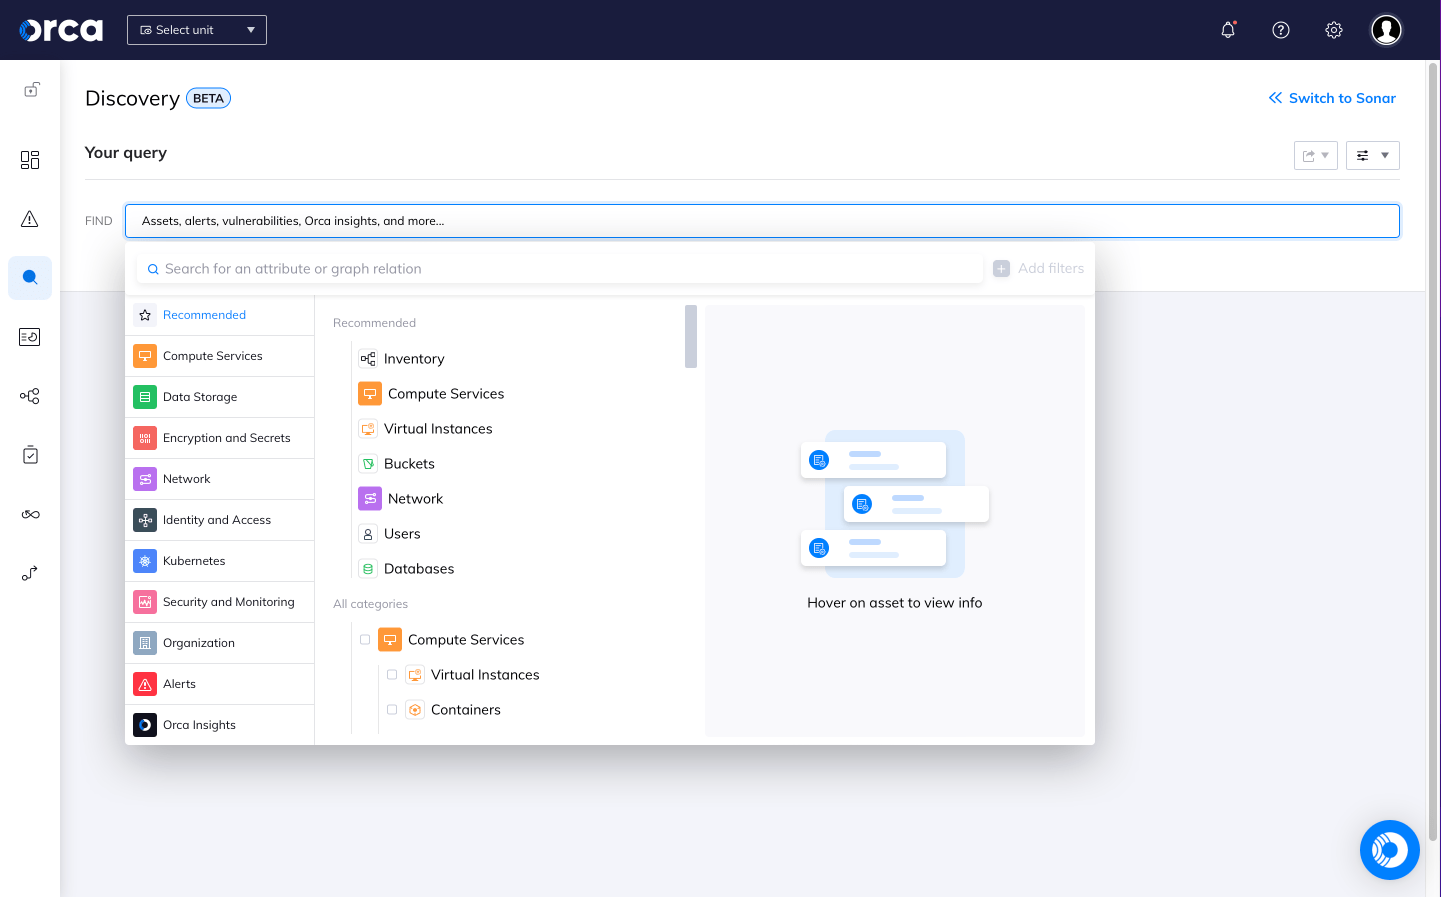Click the Databases icon in Recommended list
Image resolution: width=1441 pixels, height=897 pixels.
click(368, 569)
